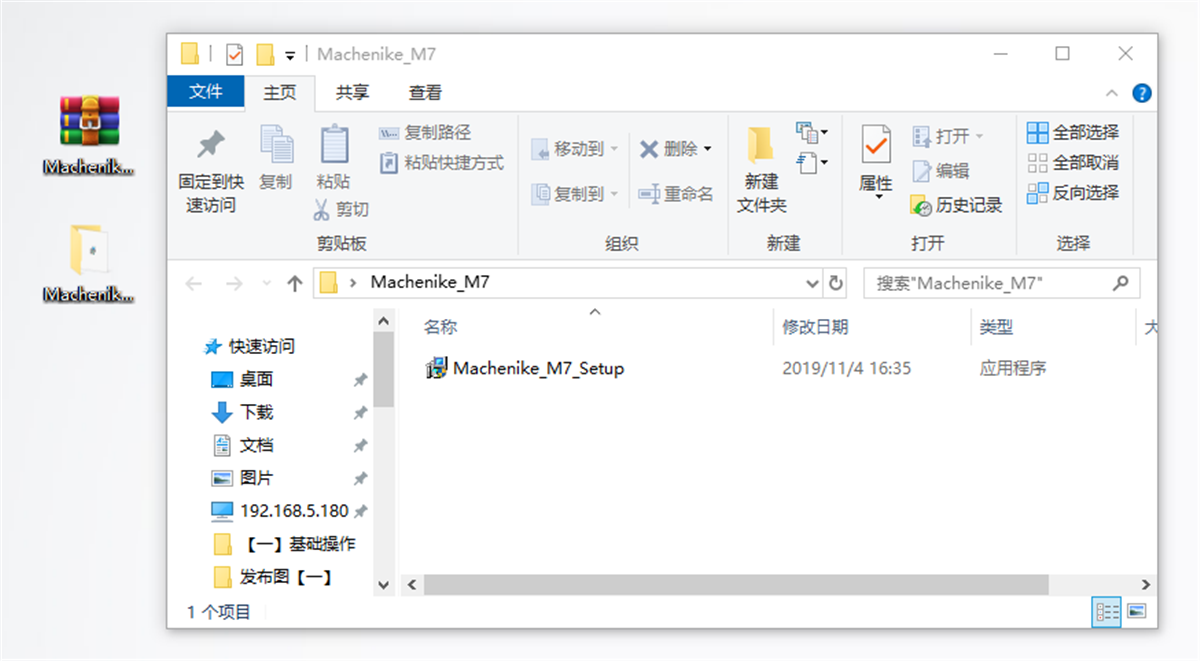The image size is (1200, 661).
Task: Open Documents (文档) in navigation pane
Action: click(243, 445)
